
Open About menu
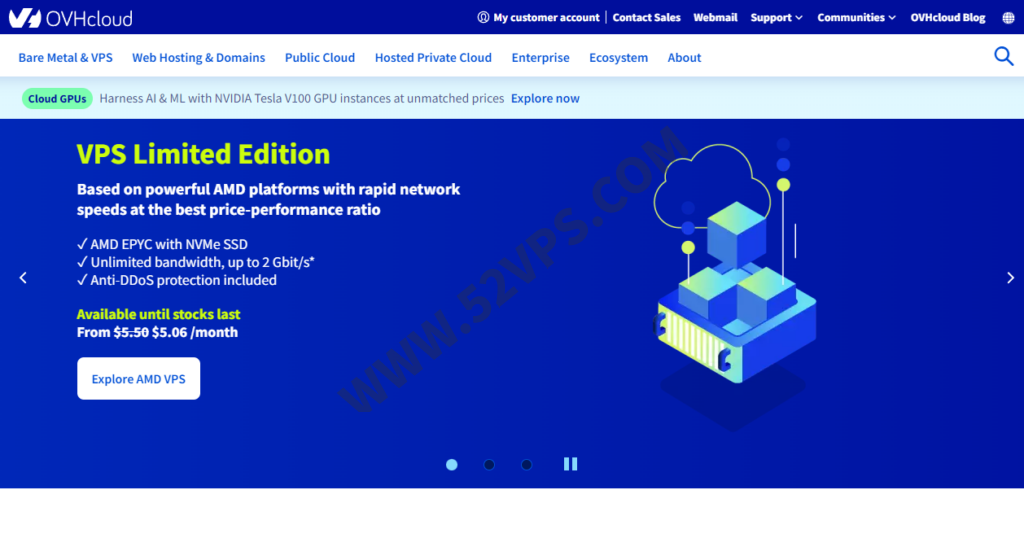684,57
